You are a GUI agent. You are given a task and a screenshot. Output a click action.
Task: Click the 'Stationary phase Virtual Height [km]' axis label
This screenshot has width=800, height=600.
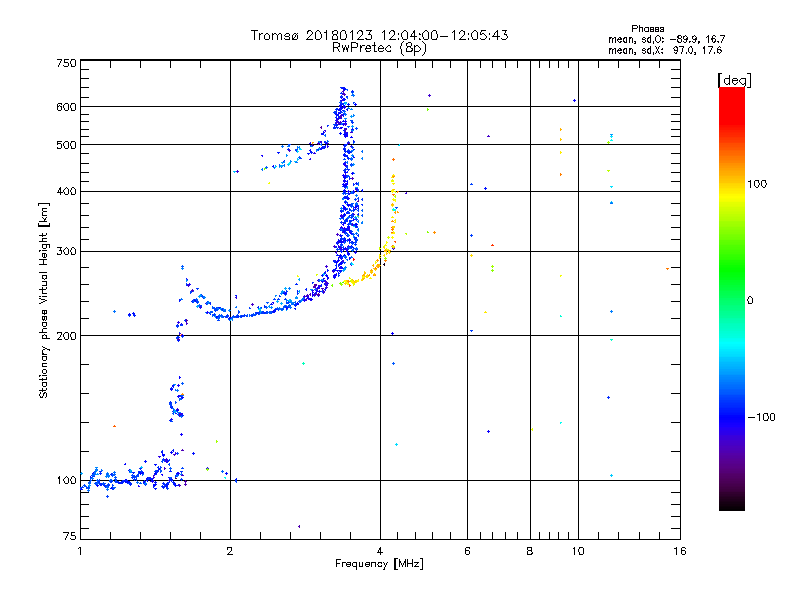point(43,300)
